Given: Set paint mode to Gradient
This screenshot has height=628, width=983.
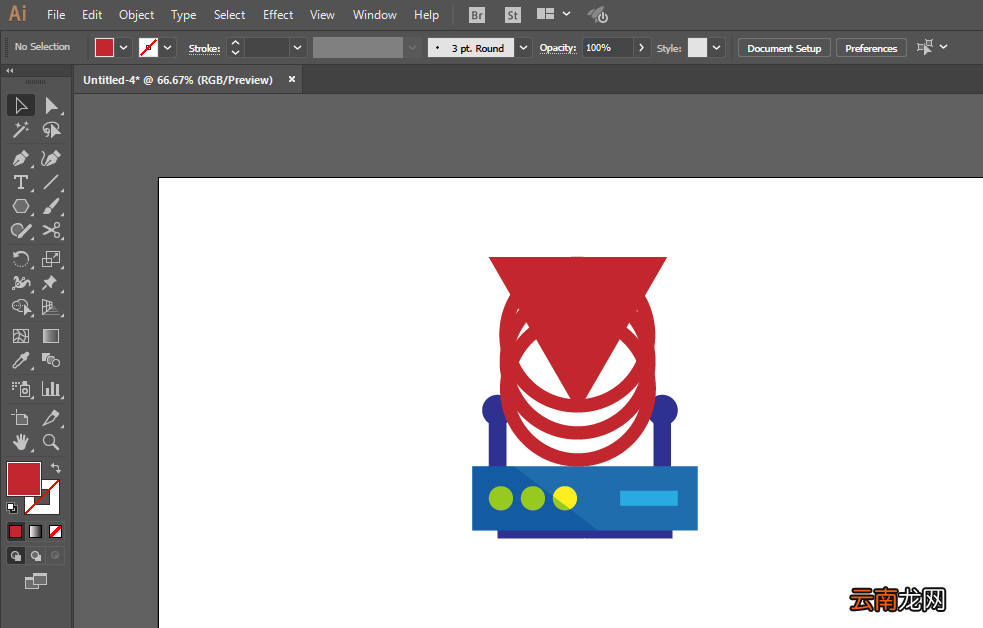Looking at the screenshot, I should click(x=36, y=531).
